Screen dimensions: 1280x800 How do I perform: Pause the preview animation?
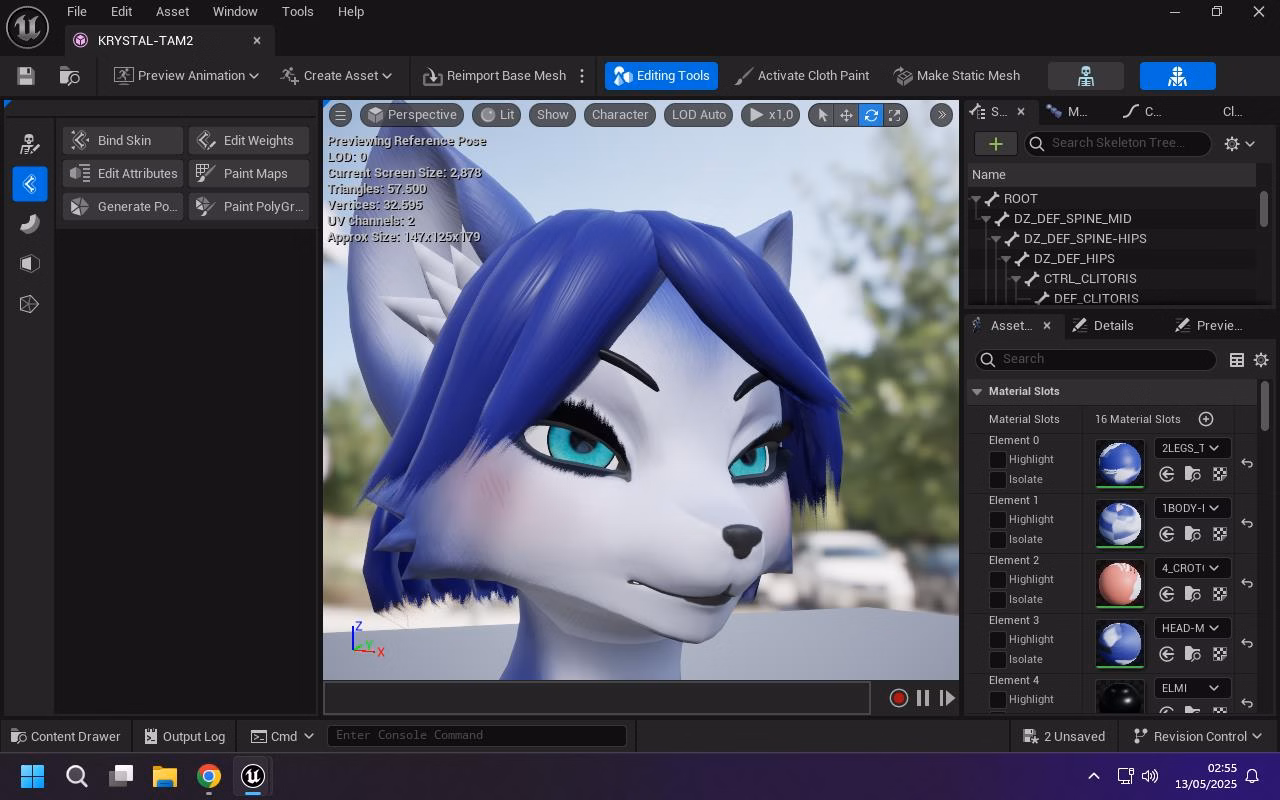pyautogui.click(x=923, y=698)
